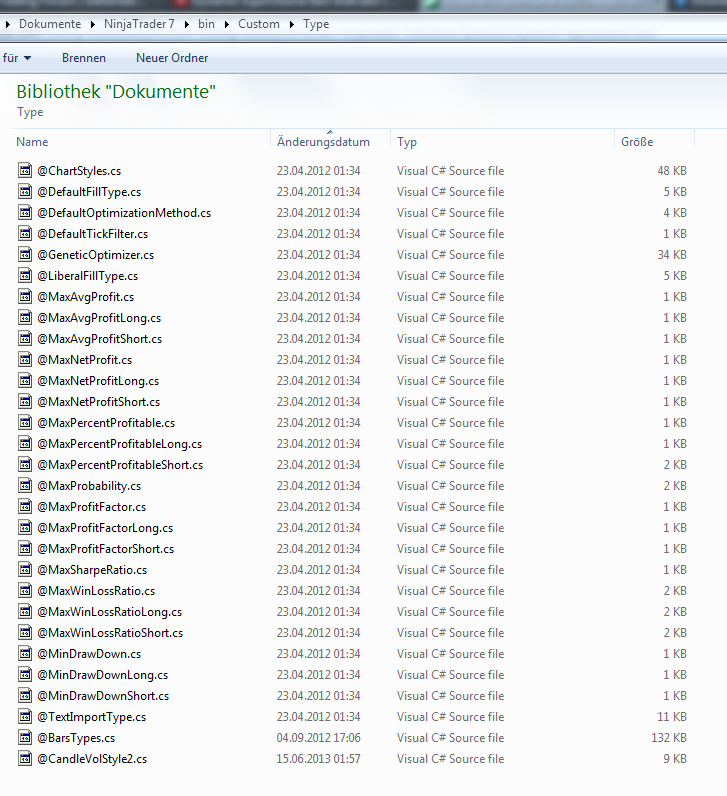Click the 132 KB size value
Image resolution: width=727 pixels, height=796 pixels.
[669, 738]
